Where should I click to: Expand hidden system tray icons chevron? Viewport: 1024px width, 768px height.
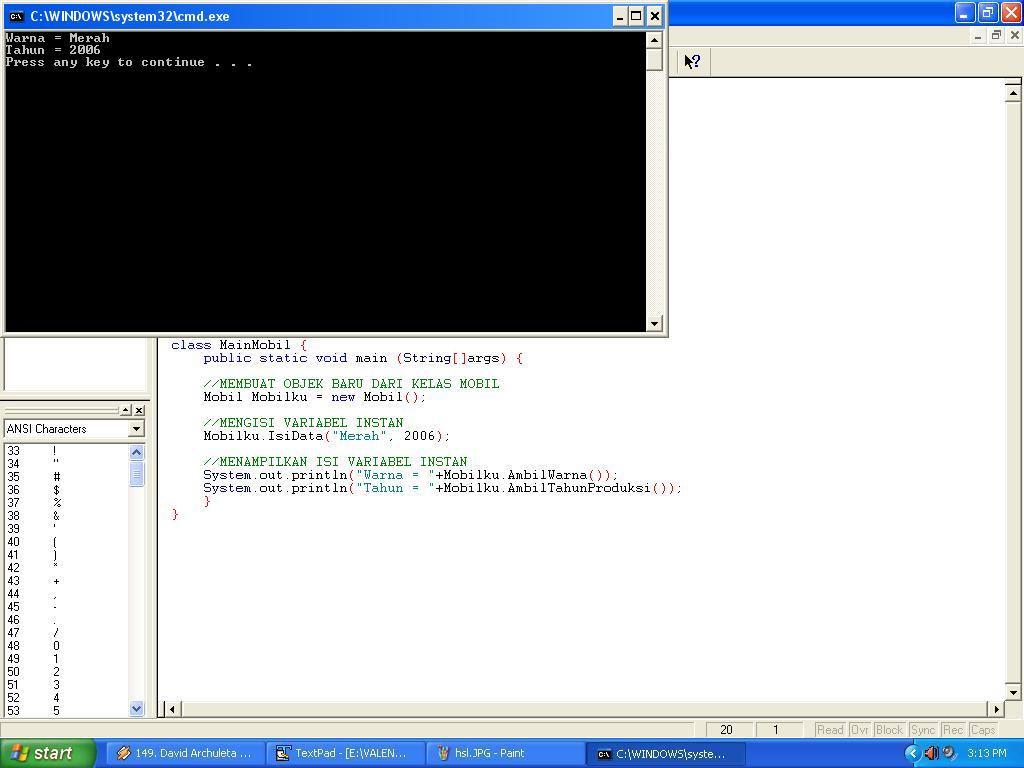pos(912,754)
